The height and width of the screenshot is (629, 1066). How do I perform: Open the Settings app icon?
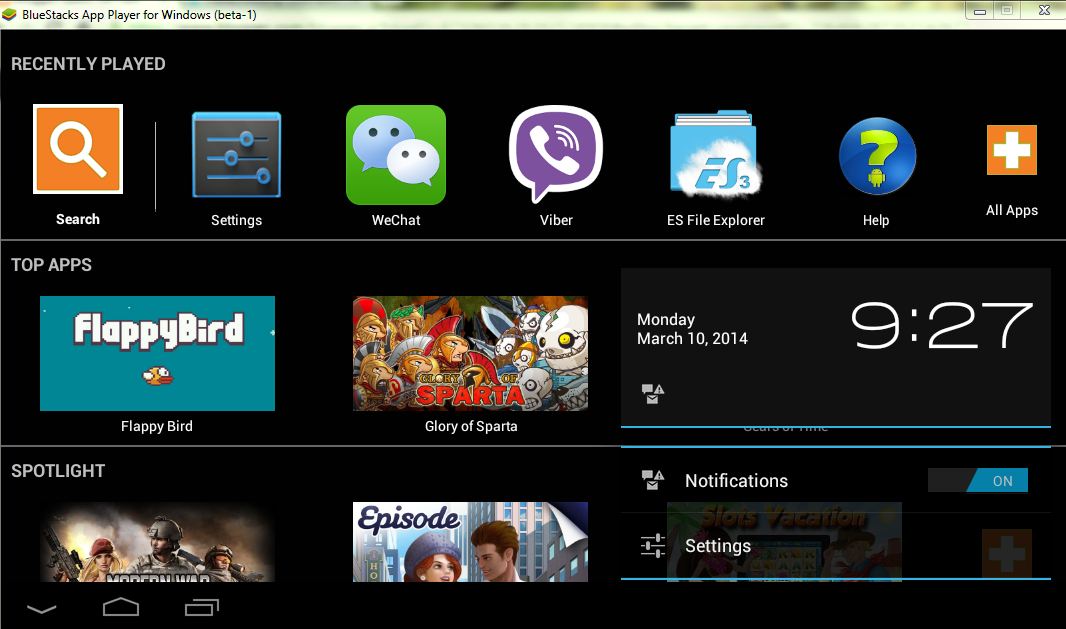[237, 155]
